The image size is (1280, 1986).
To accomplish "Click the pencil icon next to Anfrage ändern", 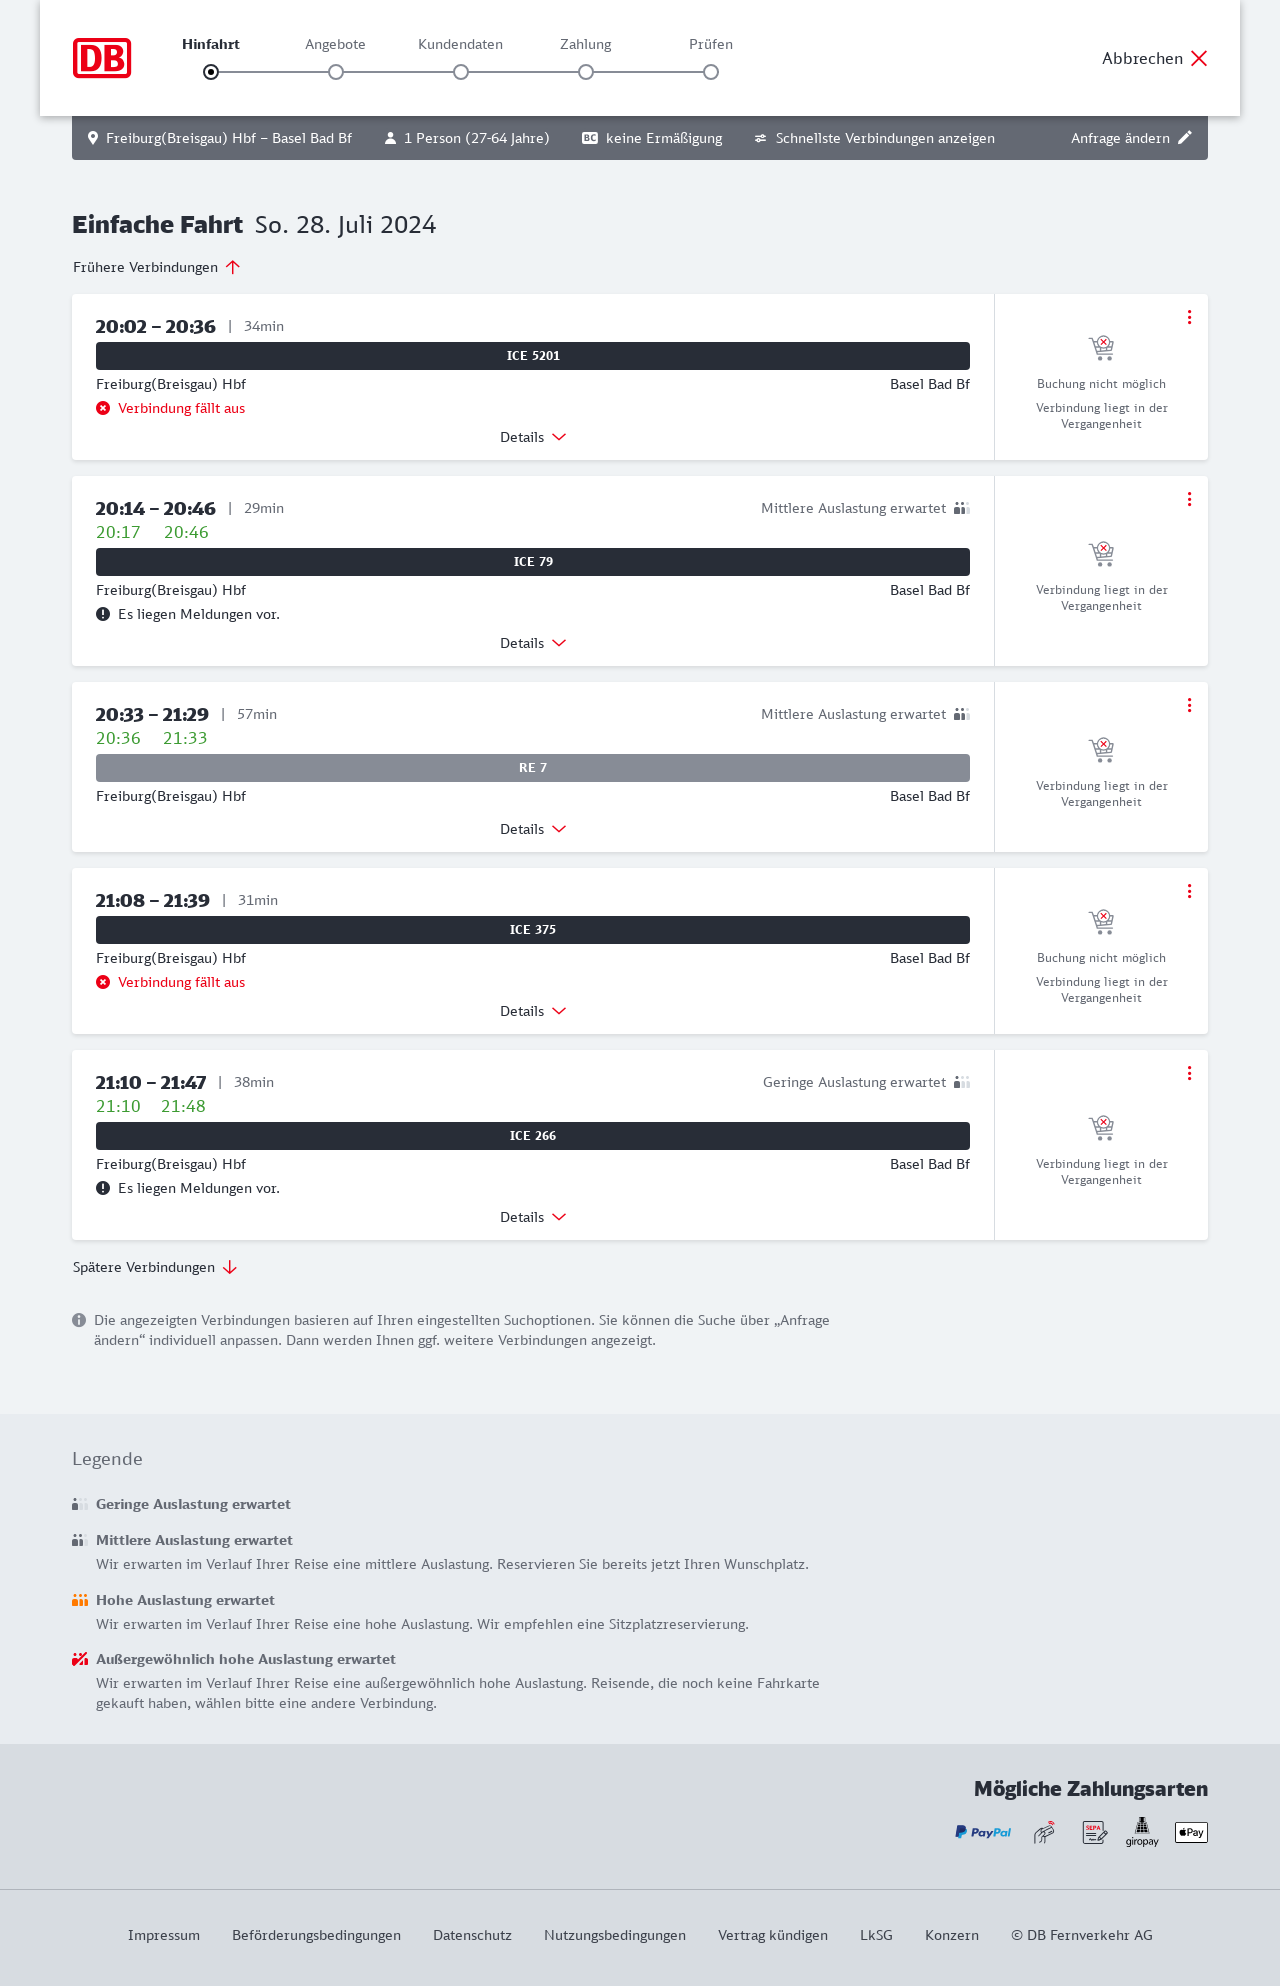I will pyautogui.click(x=1185, y=138).
